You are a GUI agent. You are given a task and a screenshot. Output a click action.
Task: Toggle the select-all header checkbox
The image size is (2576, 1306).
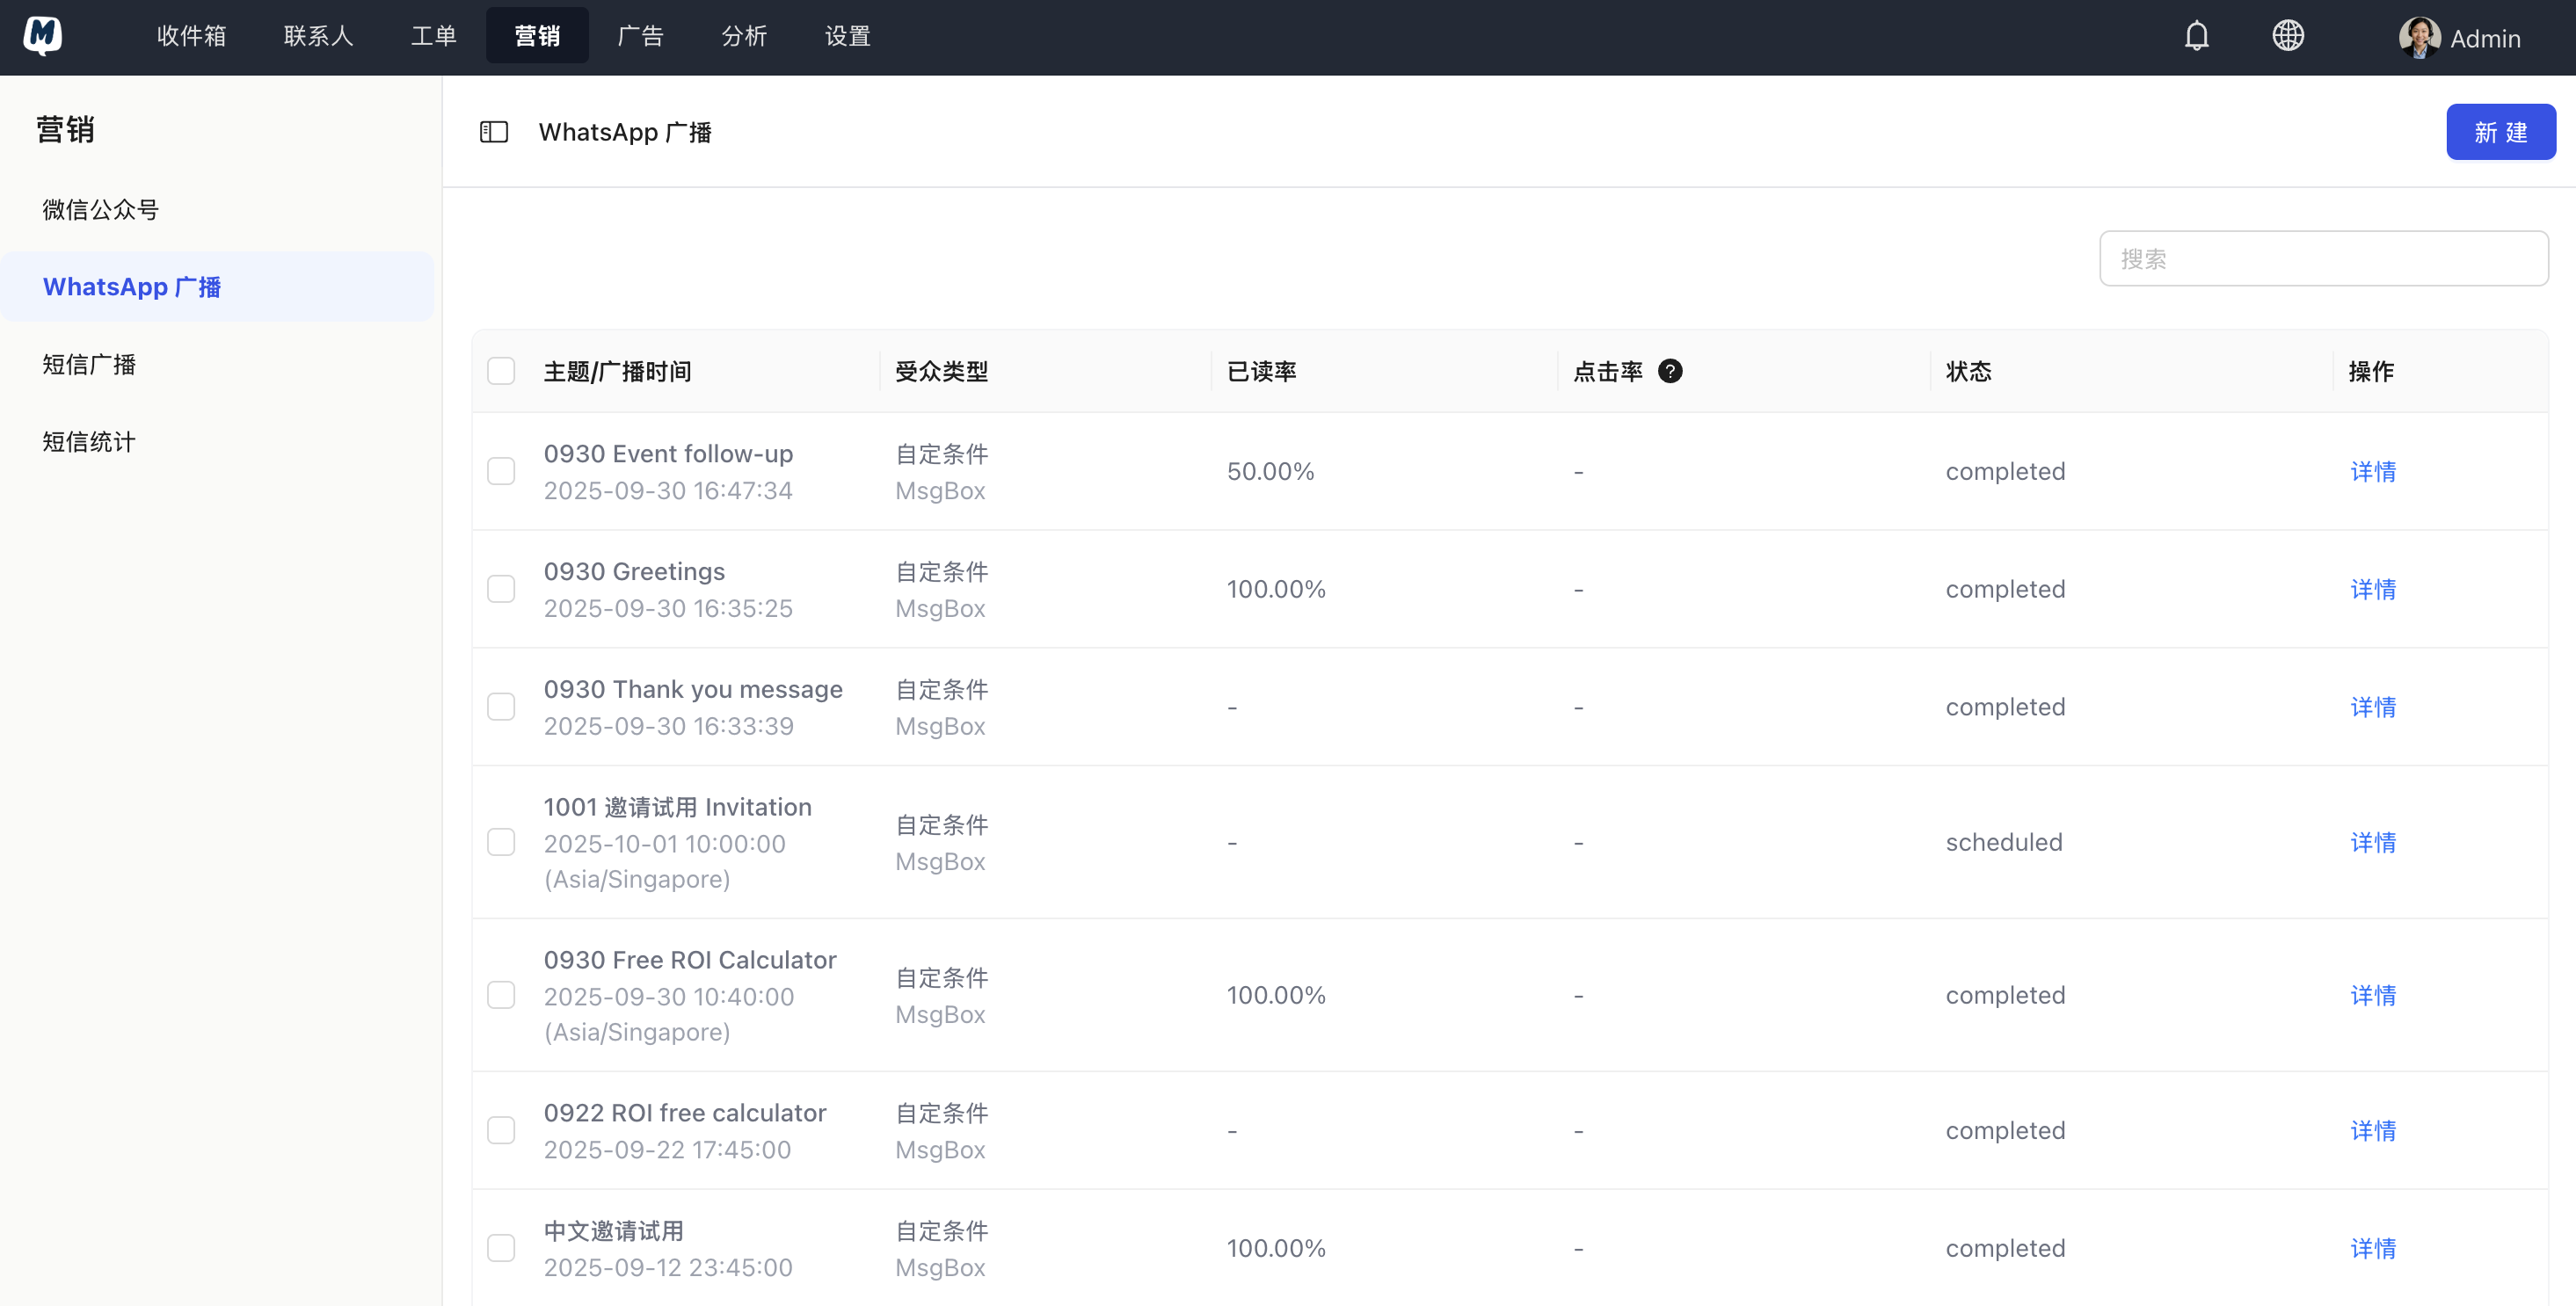(x=501, y=371)
